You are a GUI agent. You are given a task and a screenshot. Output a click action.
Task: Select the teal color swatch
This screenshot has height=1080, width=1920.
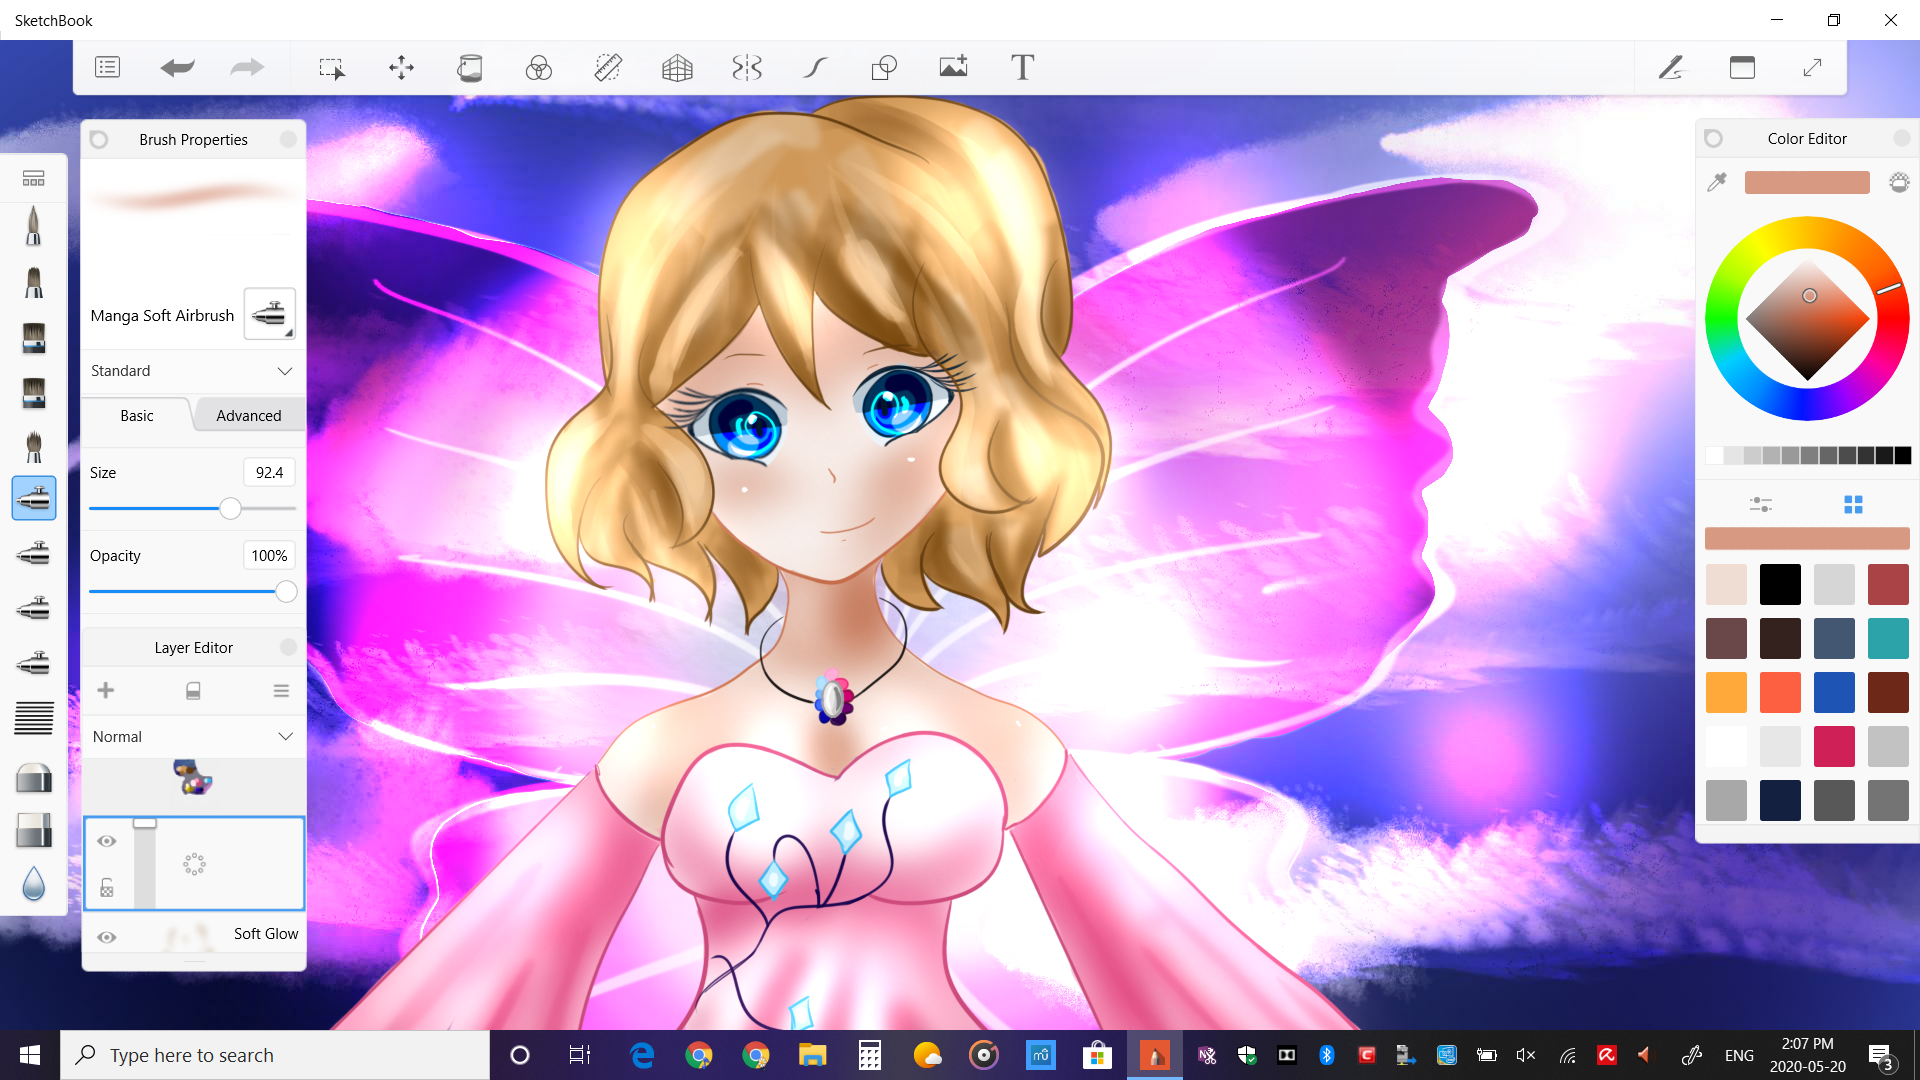(1888, 638)
